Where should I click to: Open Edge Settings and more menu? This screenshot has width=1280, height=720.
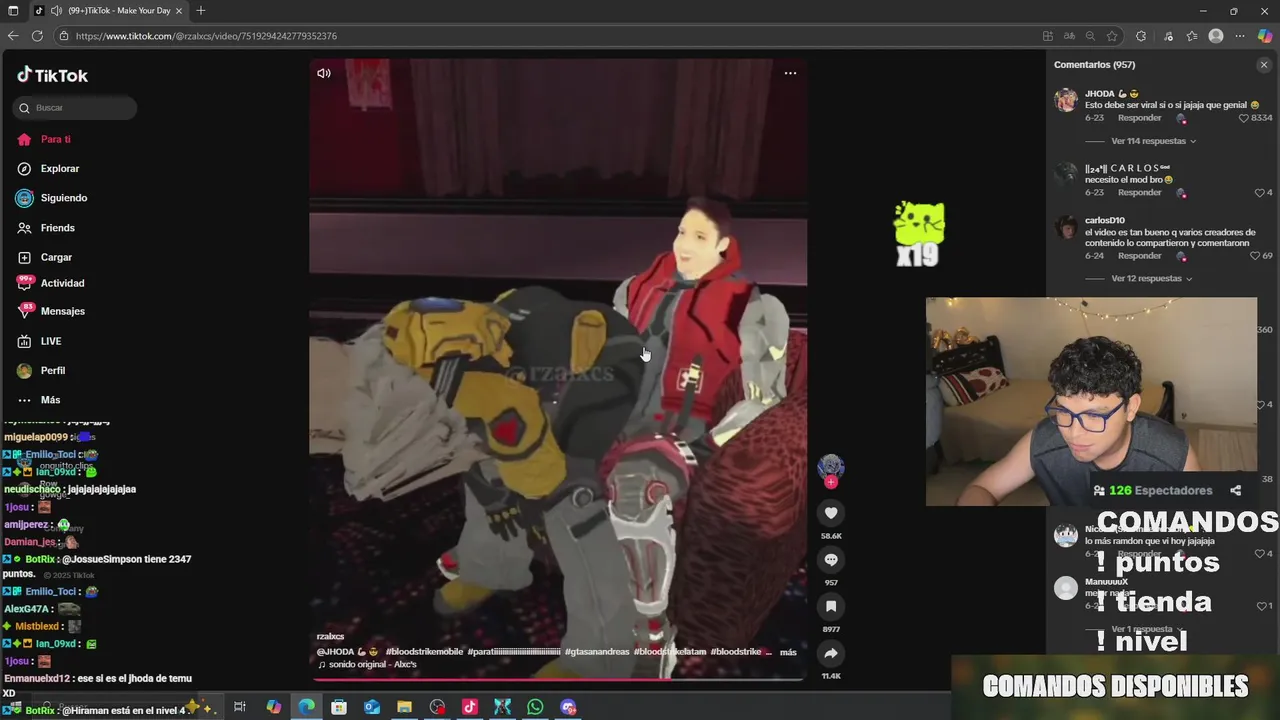(x=1240, y=36)
